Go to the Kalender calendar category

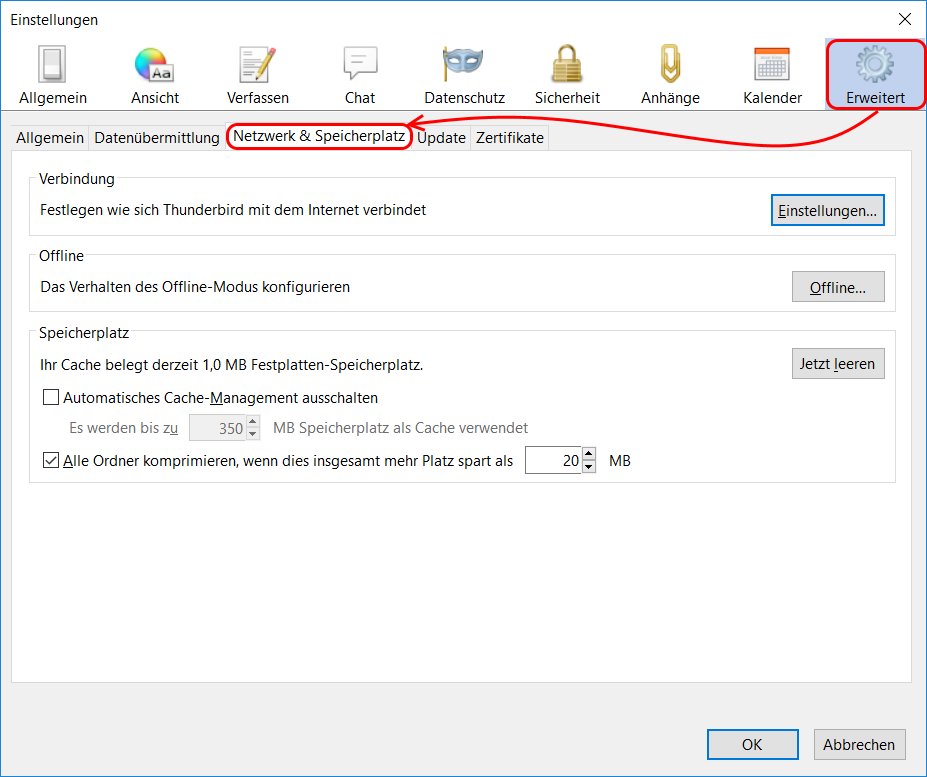coord(772,75)
